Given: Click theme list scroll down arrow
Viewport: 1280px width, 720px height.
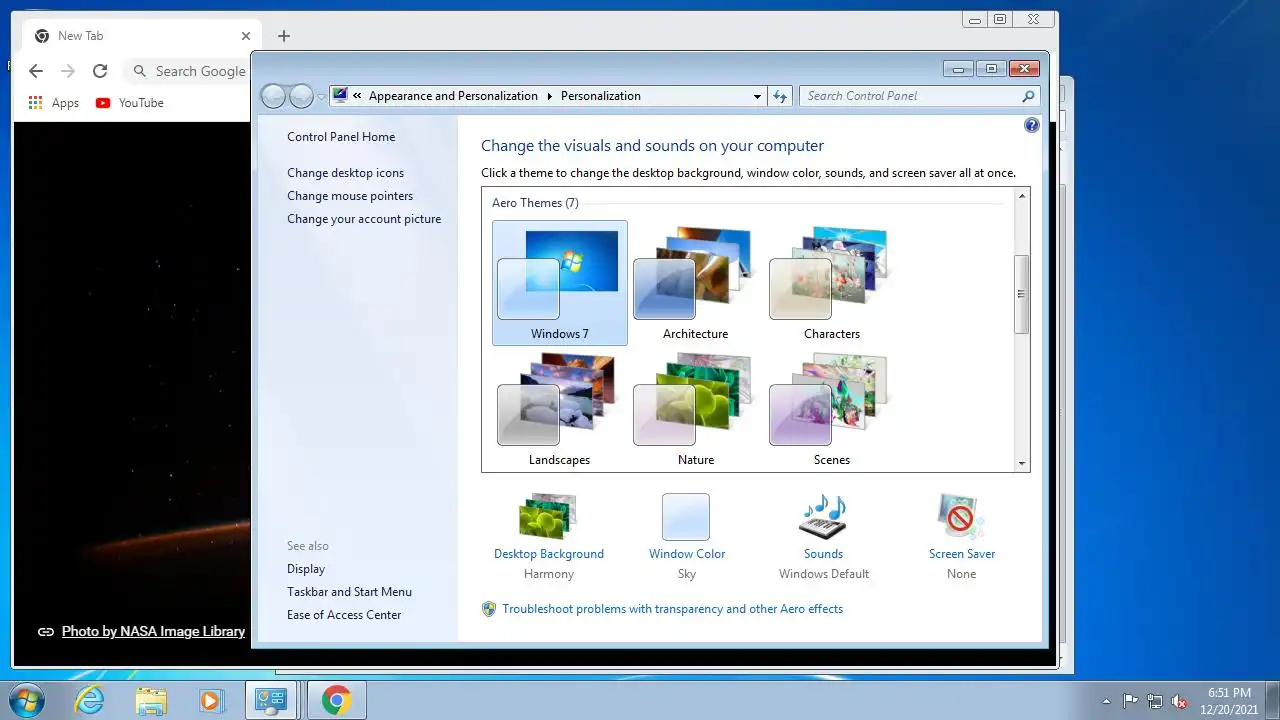Looking at the screenshot, I should [1022, 463].
